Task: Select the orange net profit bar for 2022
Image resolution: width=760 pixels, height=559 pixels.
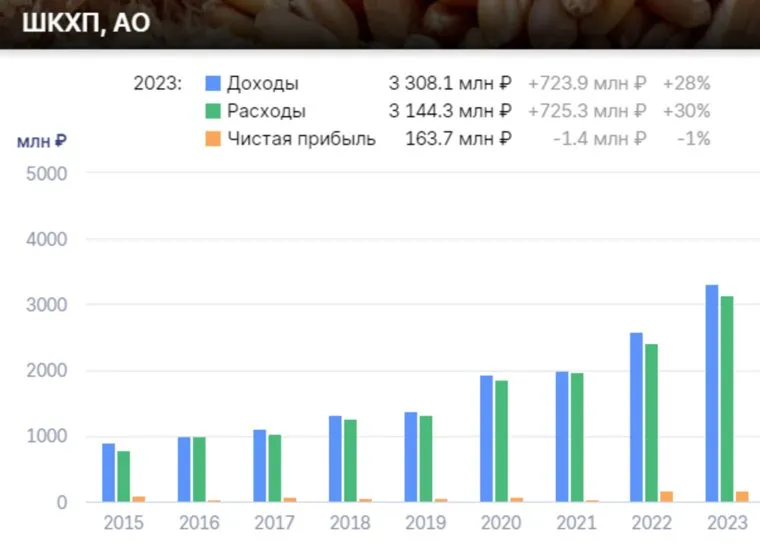Action: pos(666,496)
